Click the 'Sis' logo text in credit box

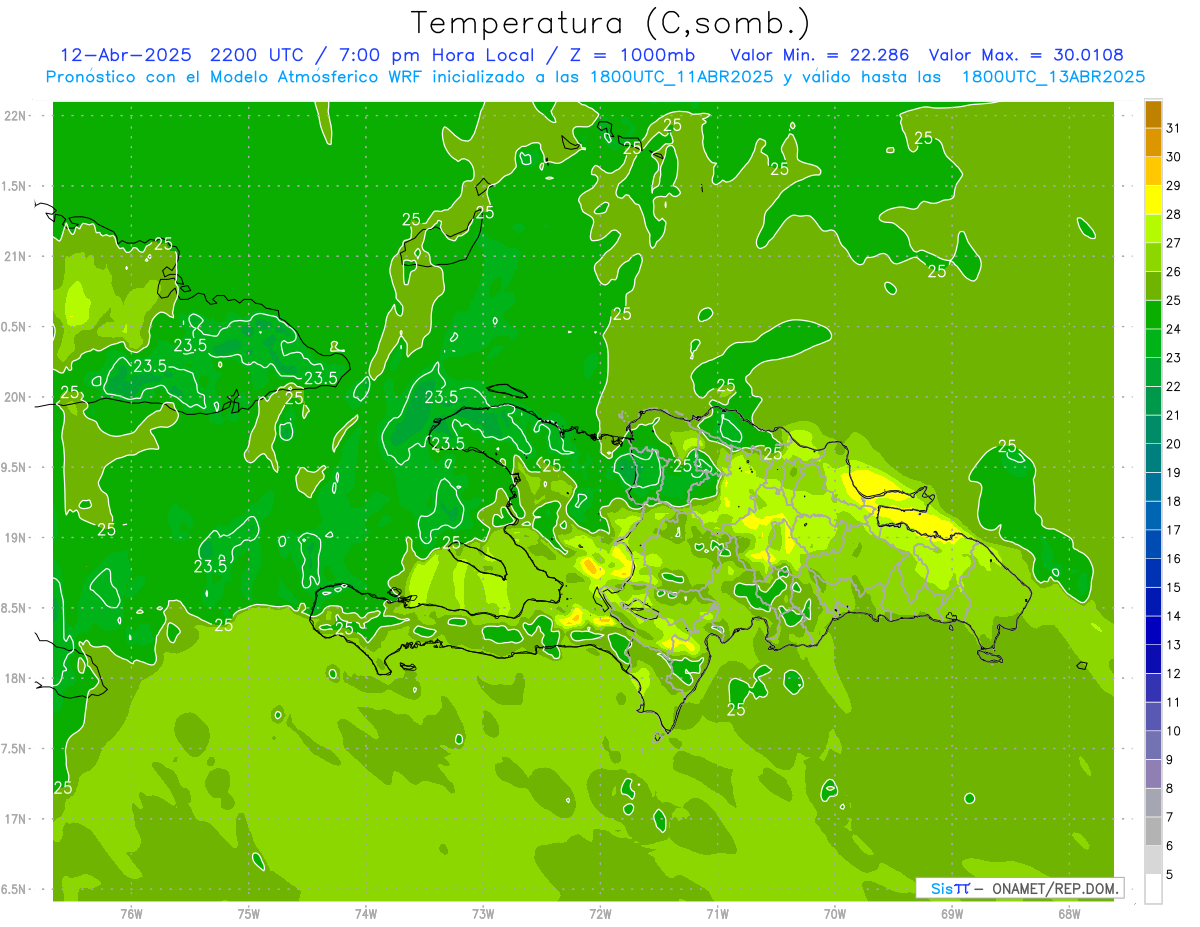(x=943, y=888)
